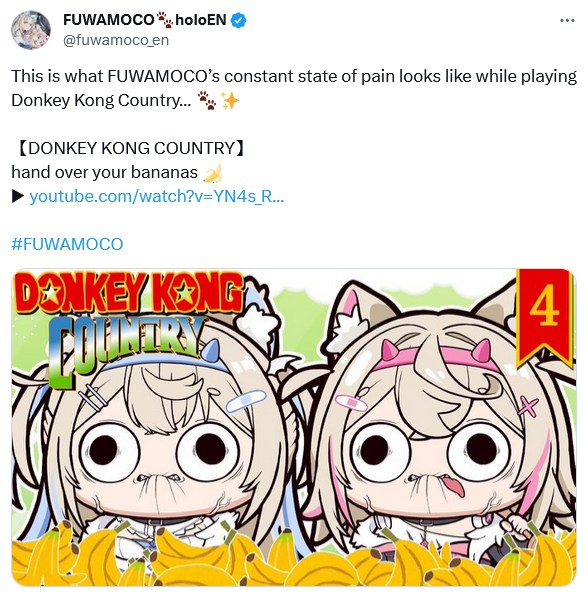This screenshot has width=588, height=601.
Task: Click the Donkey Kong Country logo in thumbnail
Action: pyautogui.click(x=128, y=326)
